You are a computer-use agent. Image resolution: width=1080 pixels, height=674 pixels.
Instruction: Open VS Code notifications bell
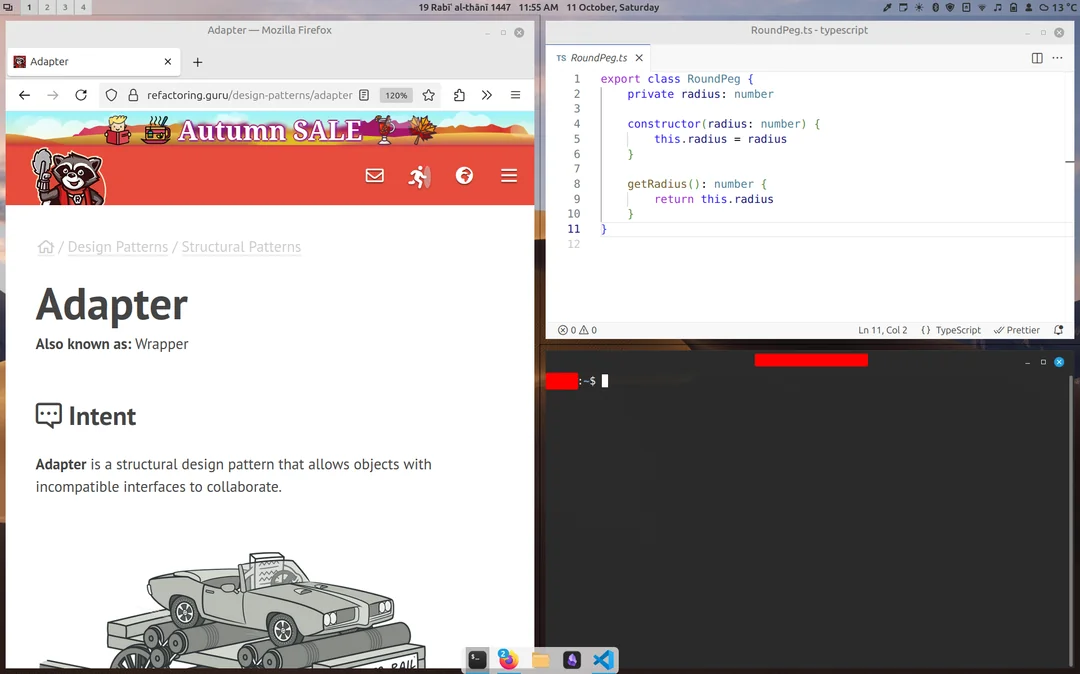pos(1059,330)
